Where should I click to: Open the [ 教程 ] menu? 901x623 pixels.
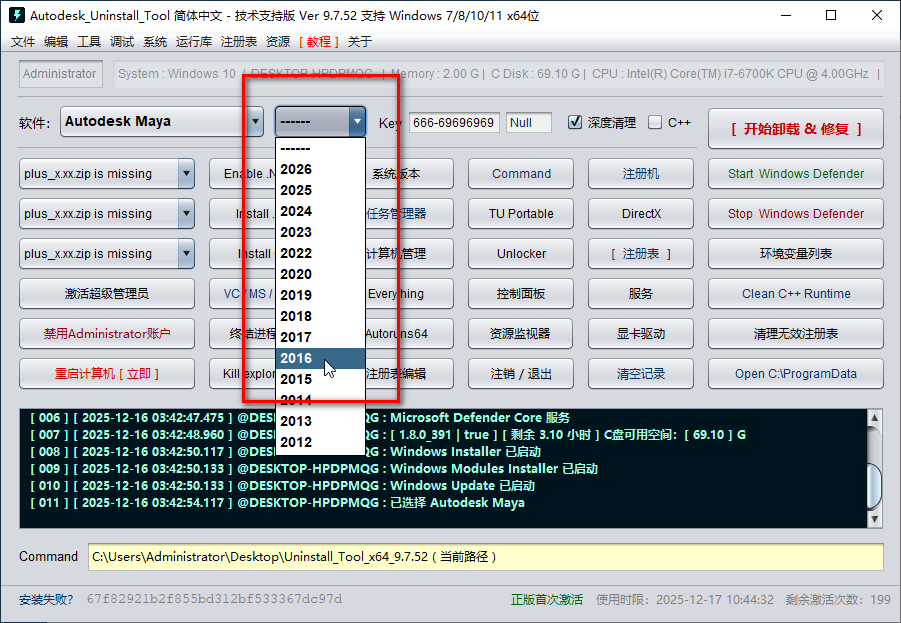[318, 41]
